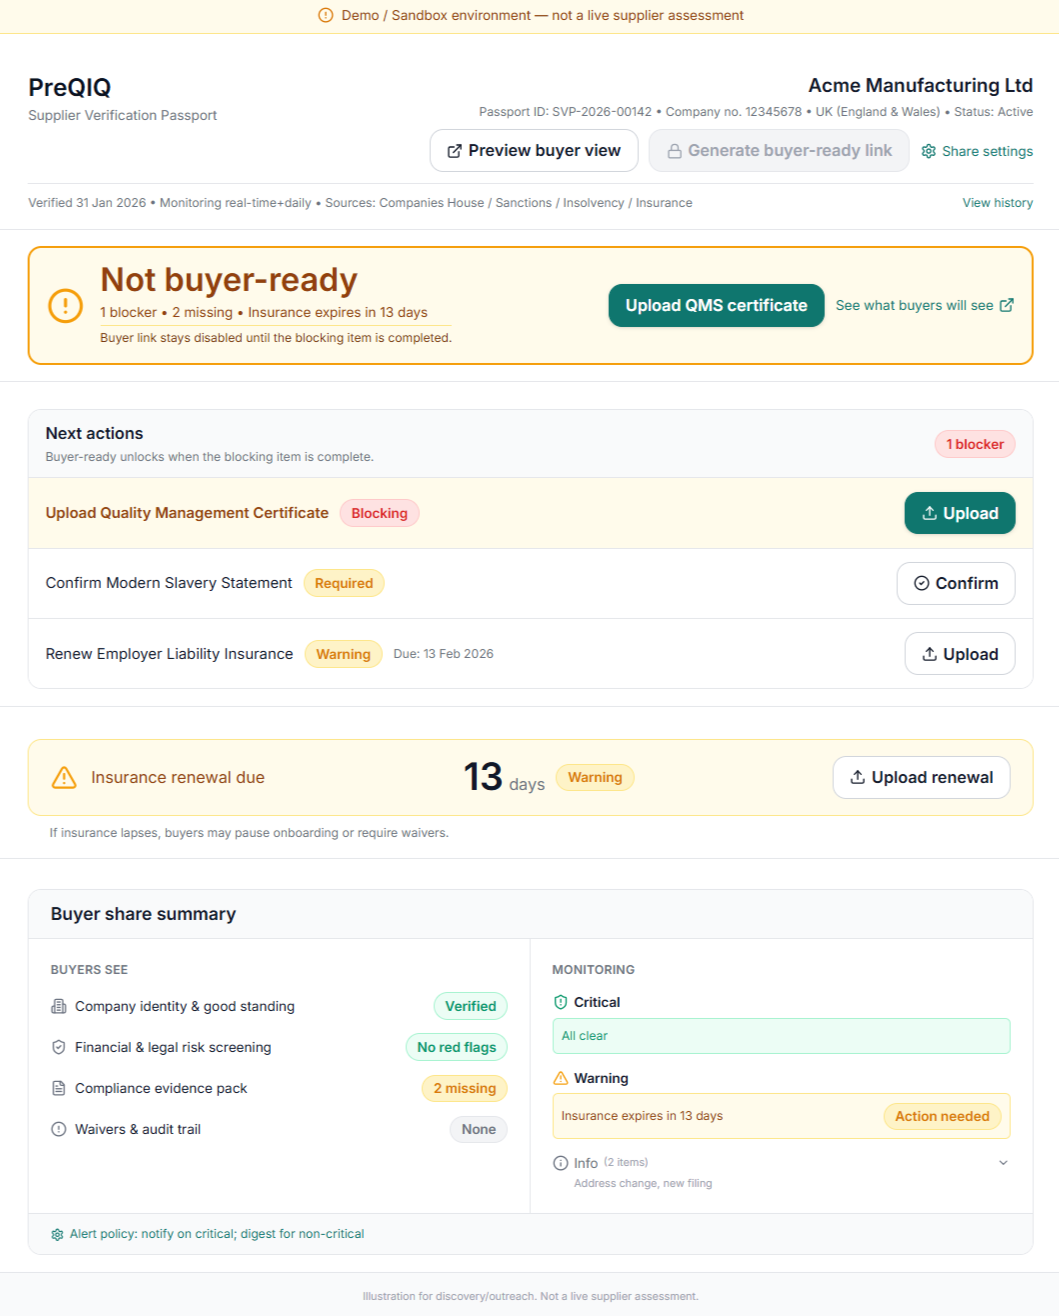Upload the Employer Liability Insurance renewal document
The image size is (1059, 1316).
959,654
